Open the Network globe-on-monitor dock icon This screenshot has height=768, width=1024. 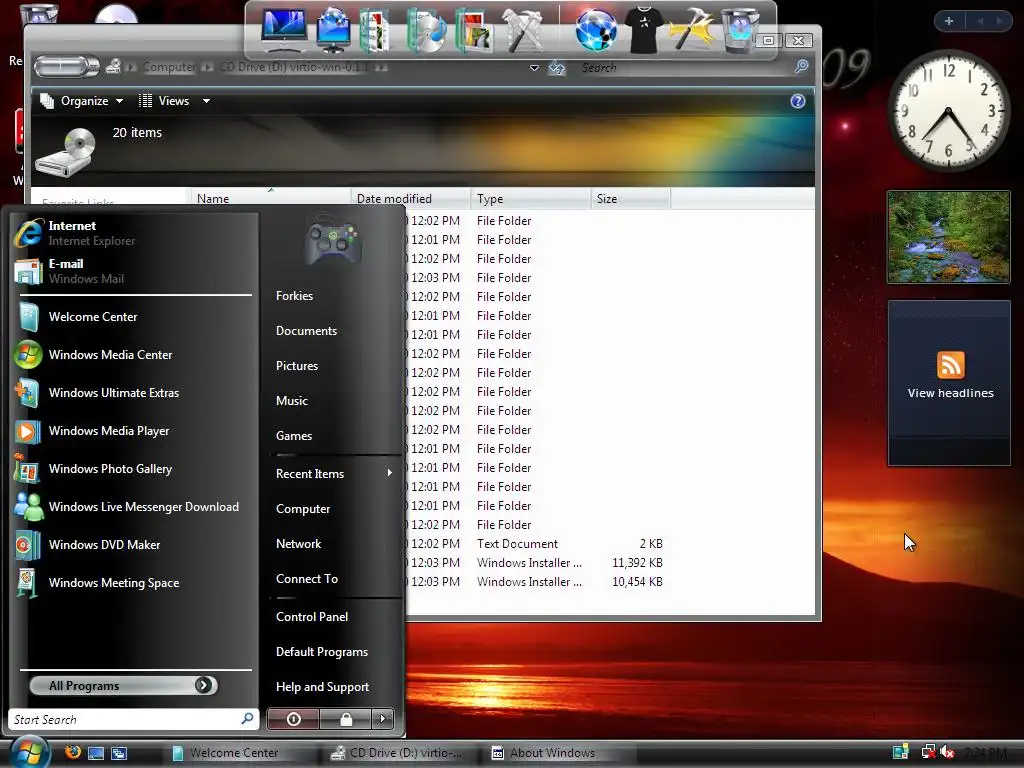(x=333, y=29)
